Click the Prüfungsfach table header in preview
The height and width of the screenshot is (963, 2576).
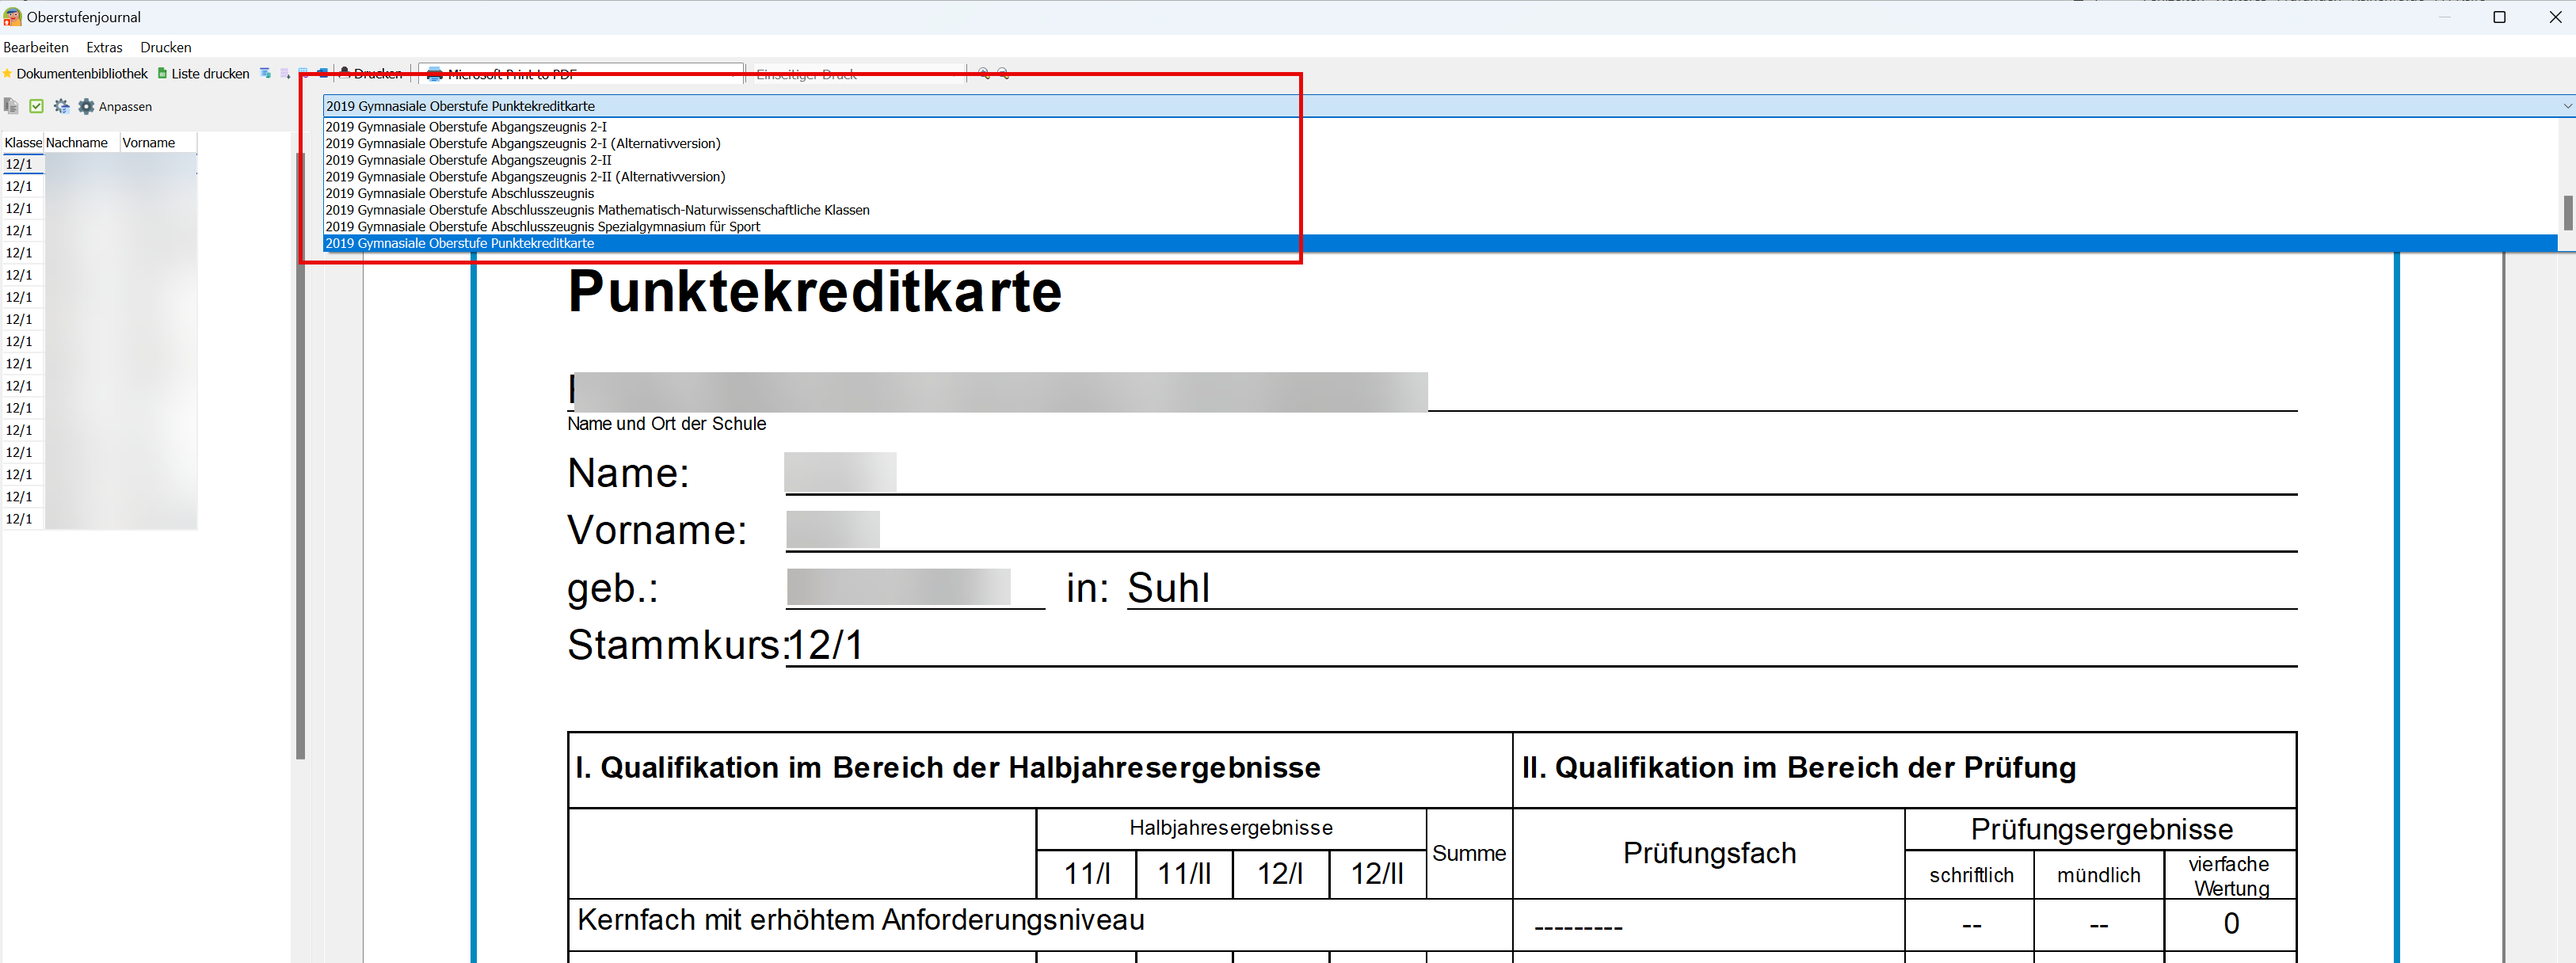click(x=1709, y=853)
